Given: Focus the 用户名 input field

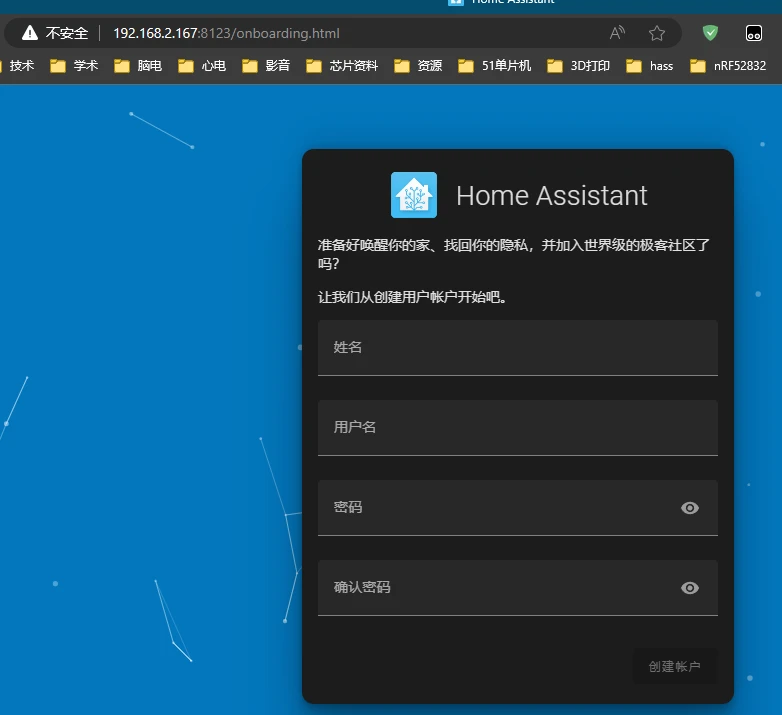Looking at the screenshot, I should pos(518,428).
